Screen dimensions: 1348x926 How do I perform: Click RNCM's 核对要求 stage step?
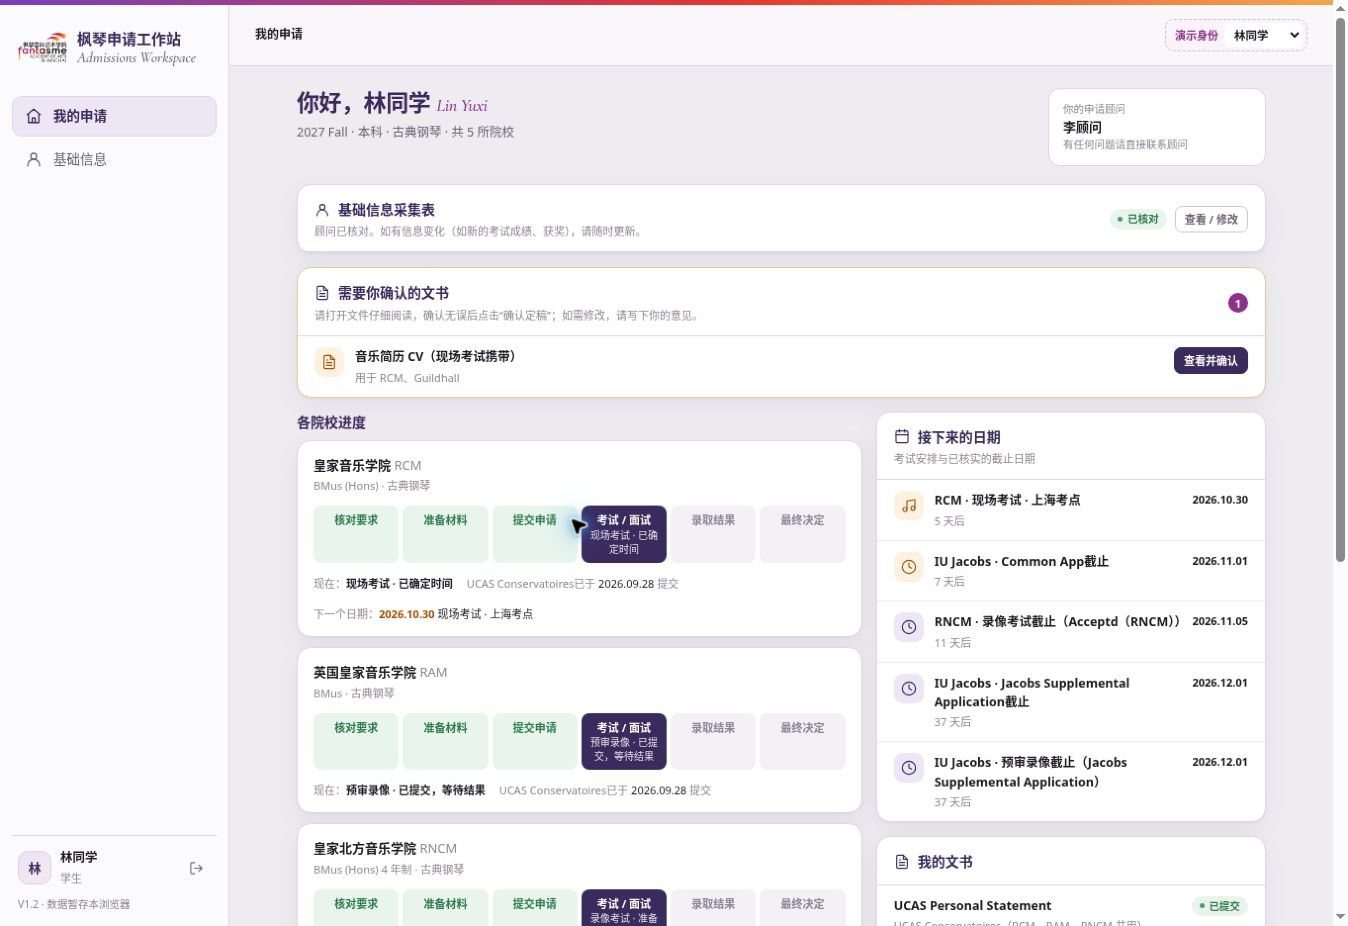(x=356, y=907)
